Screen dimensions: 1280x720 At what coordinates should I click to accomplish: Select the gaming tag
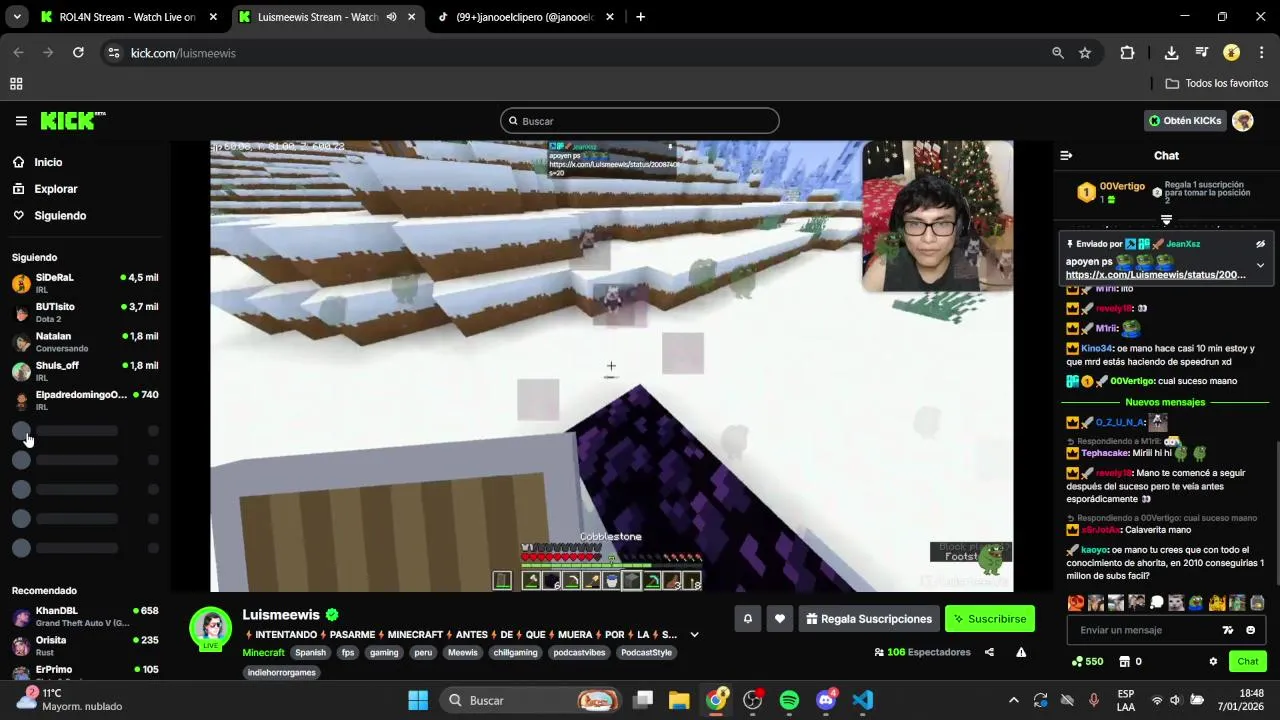[384, 653]
